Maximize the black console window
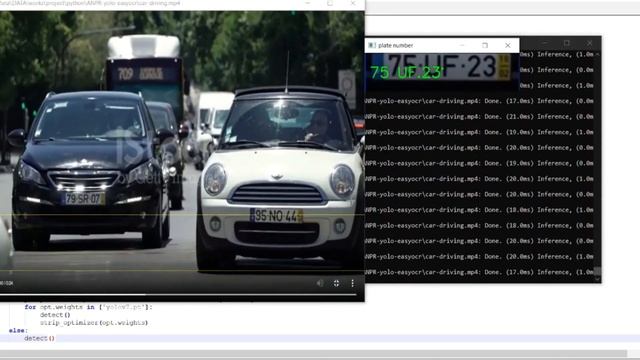The width and height of the screenshot is (640, 360). pyautogui.click(x=567, y=43)
